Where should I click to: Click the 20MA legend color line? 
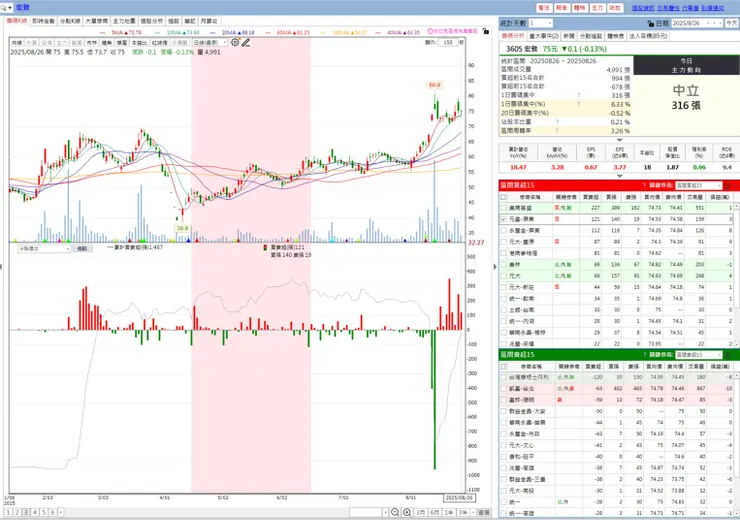213,33
